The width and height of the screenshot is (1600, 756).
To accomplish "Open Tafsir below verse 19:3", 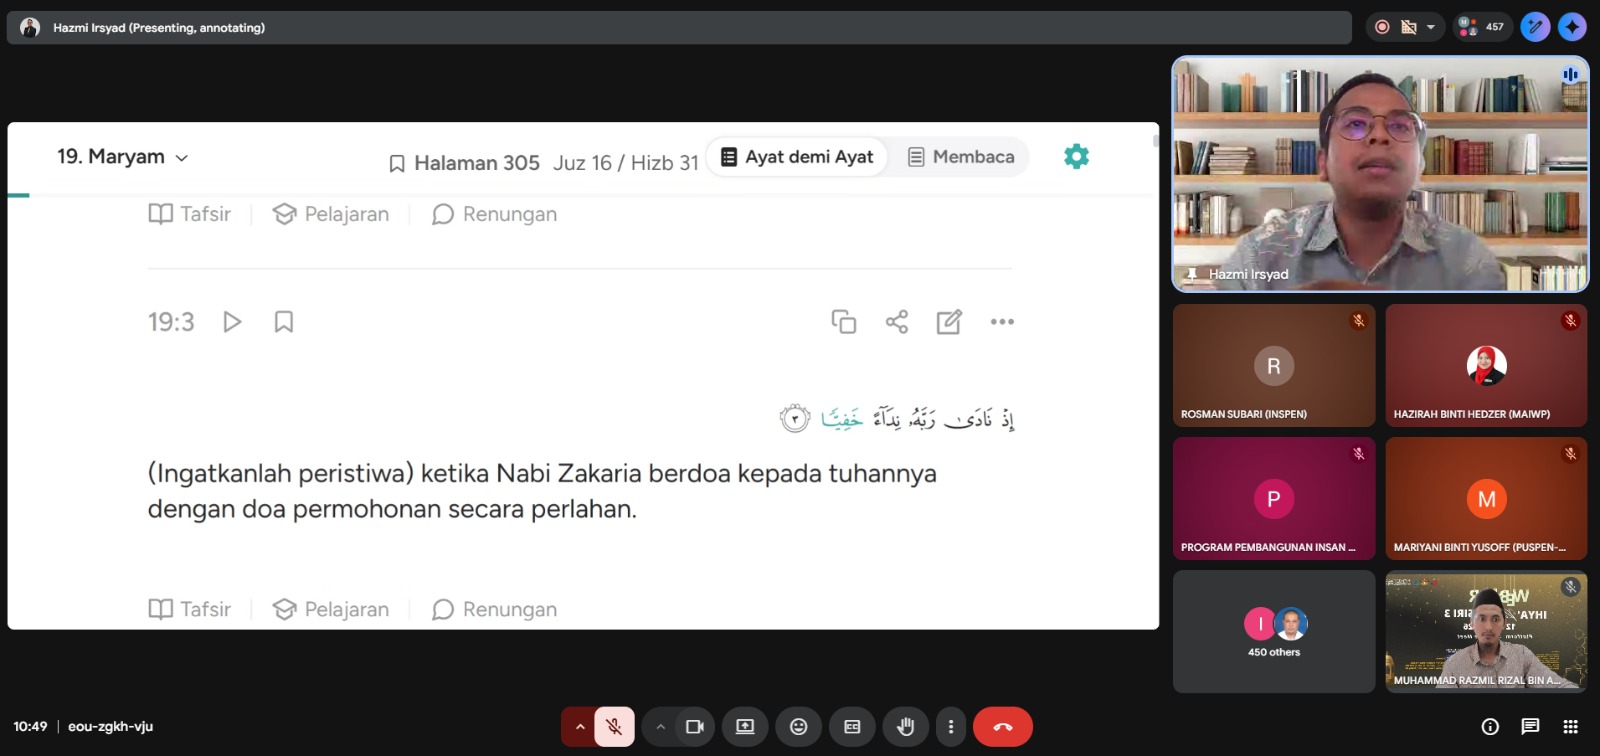I will pyautogui.click(x=190, y=609).
